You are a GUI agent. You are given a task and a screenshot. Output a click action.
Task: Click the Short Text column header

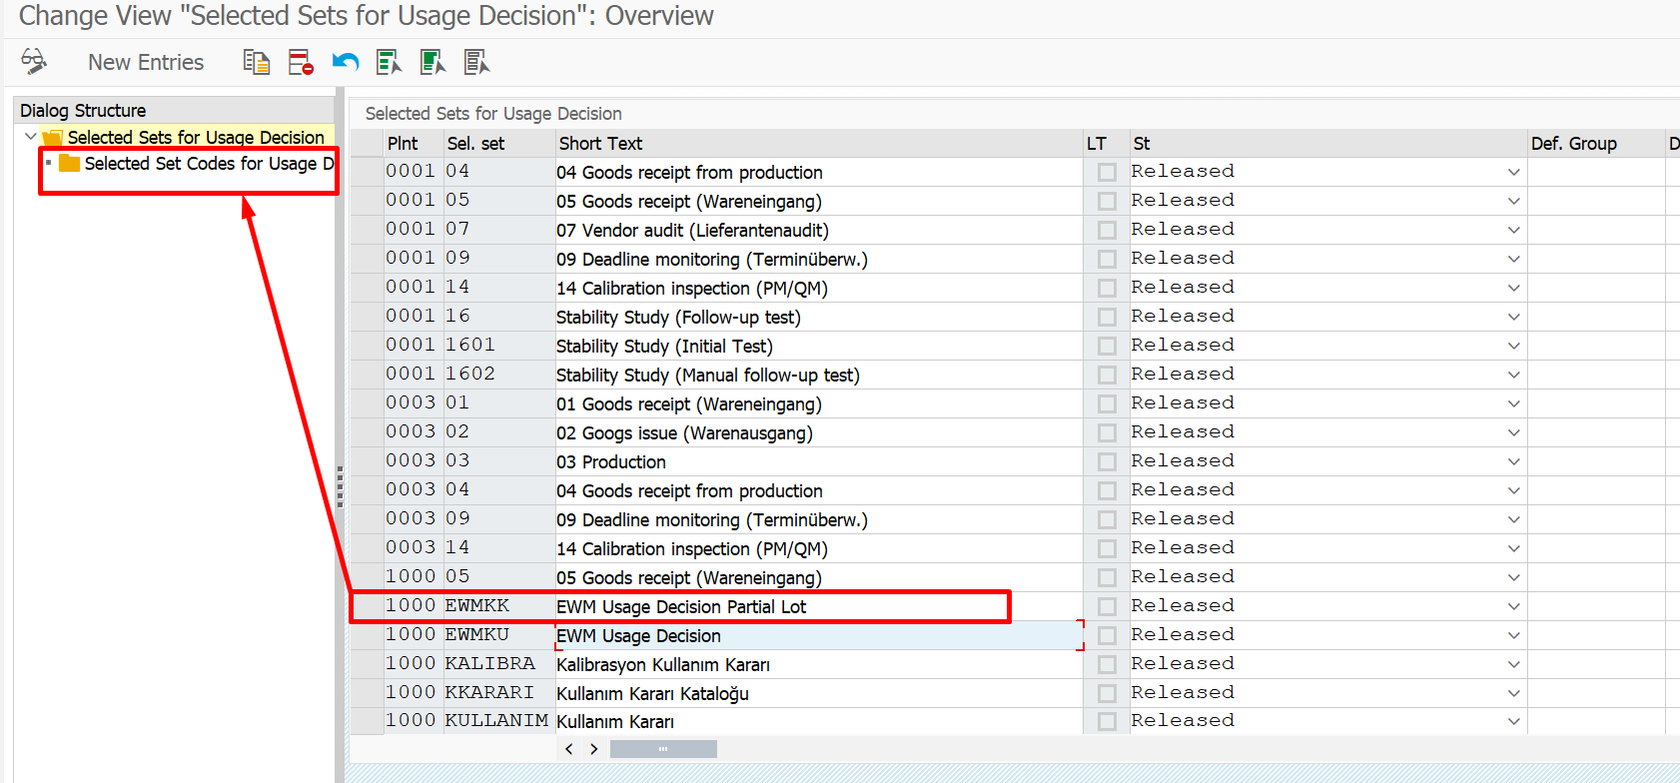click(818, 143)
